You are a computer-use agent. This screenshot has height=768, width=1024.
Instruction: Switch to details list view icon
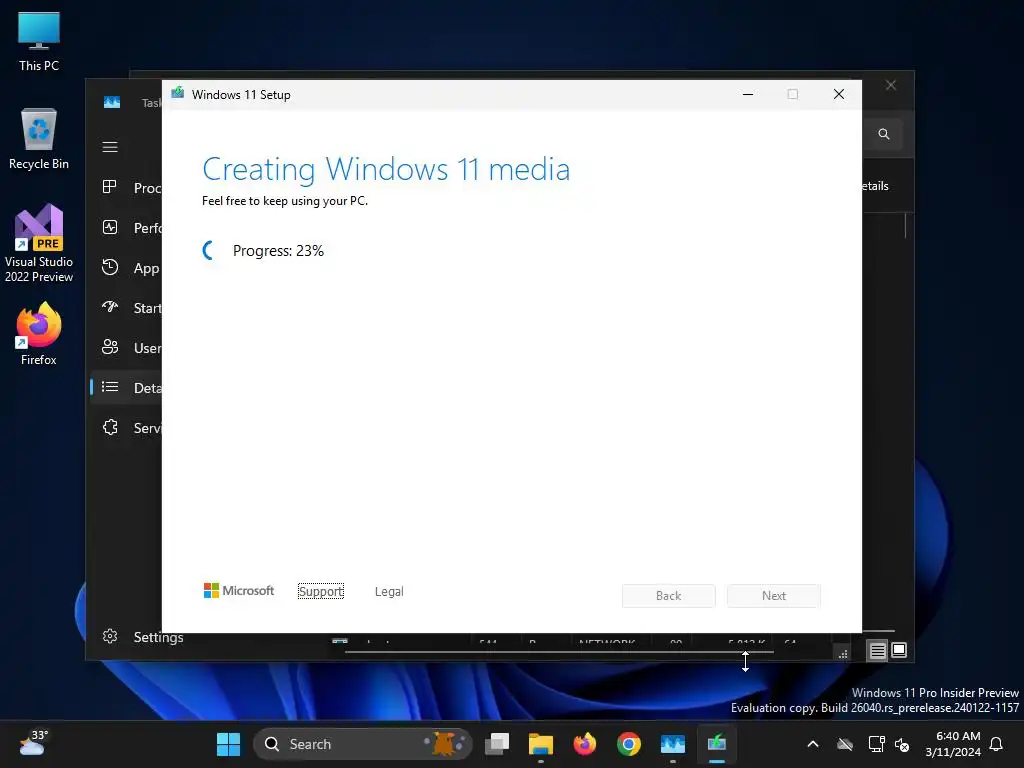(x=877, y=650)
